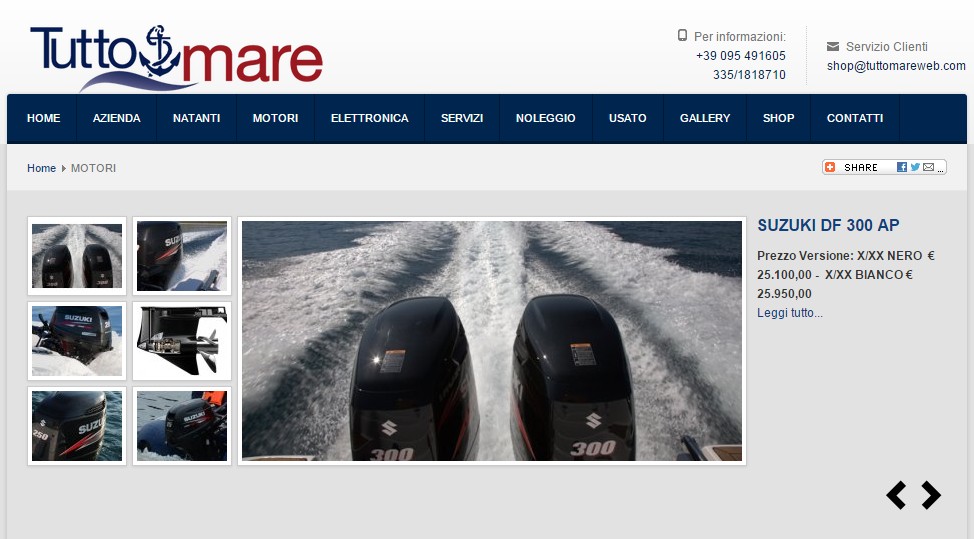Click the 335/1818710 phone number
The width and height of the screenshot is (974, 539).
click(749, 75)
